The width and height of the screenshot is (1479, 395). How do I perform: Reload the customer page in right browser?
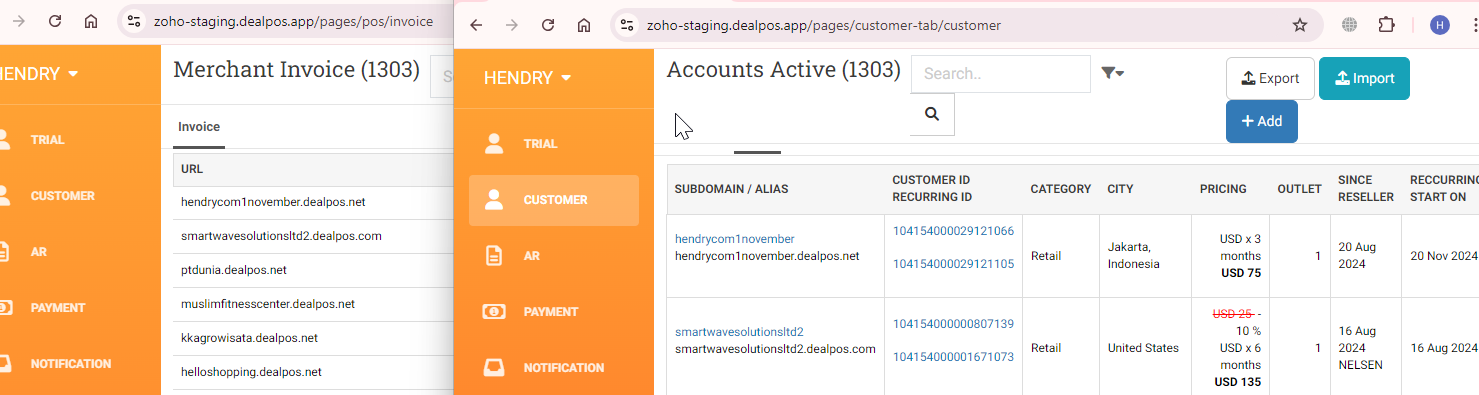[548, 25]
